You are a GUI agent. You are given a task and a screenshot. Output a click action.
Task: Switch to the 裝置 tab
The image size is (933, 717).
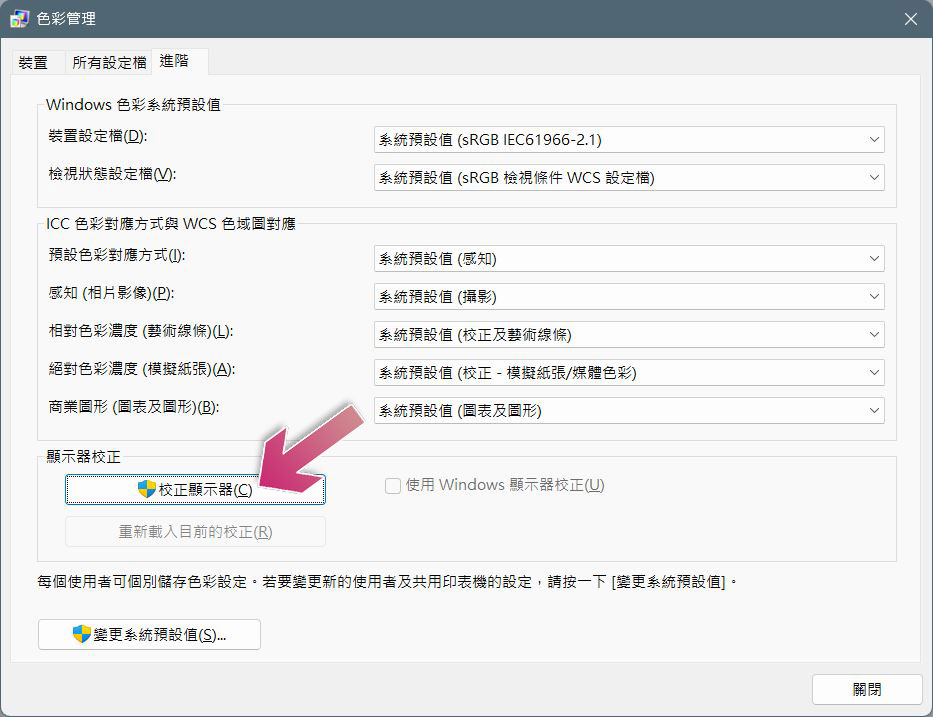(x=33, y=62)
